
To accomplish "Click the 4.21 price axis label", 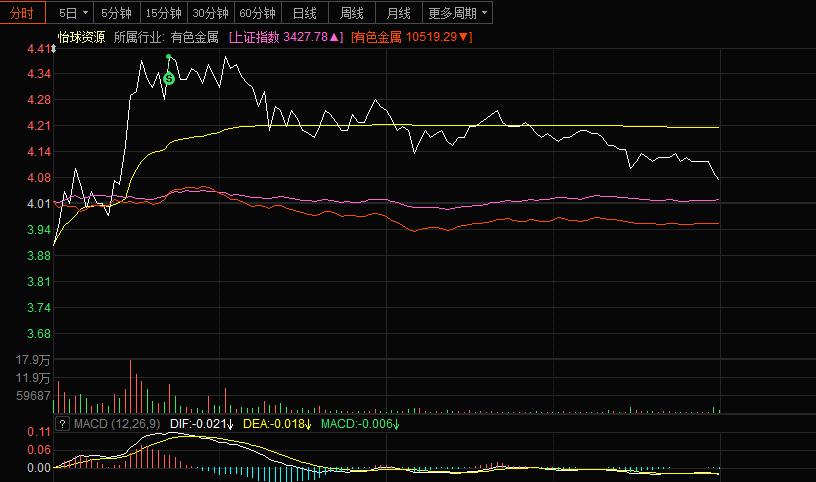I will (x=39, y=125).
